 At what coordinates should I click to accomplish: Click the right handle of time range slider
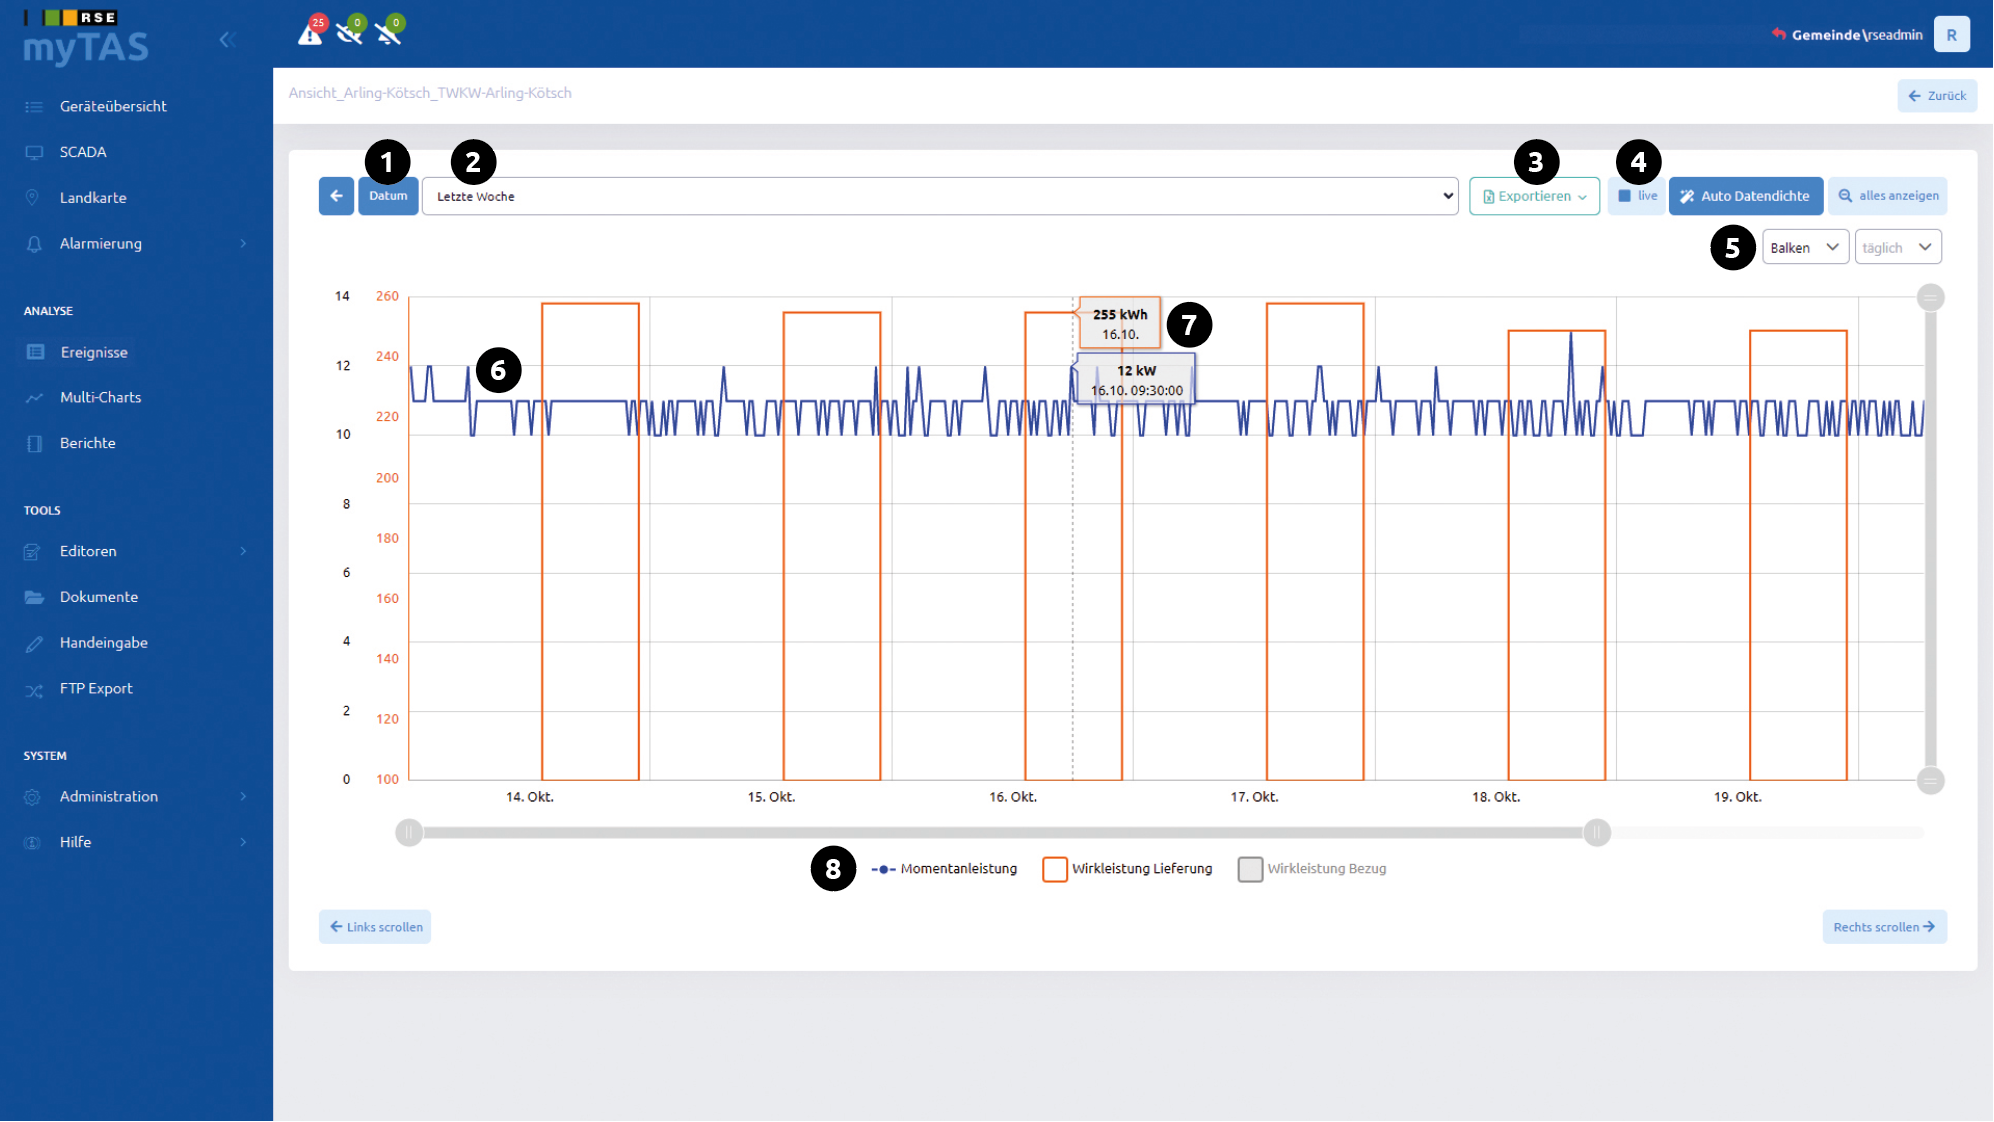pyautogui.click(x=1597, y=832)
